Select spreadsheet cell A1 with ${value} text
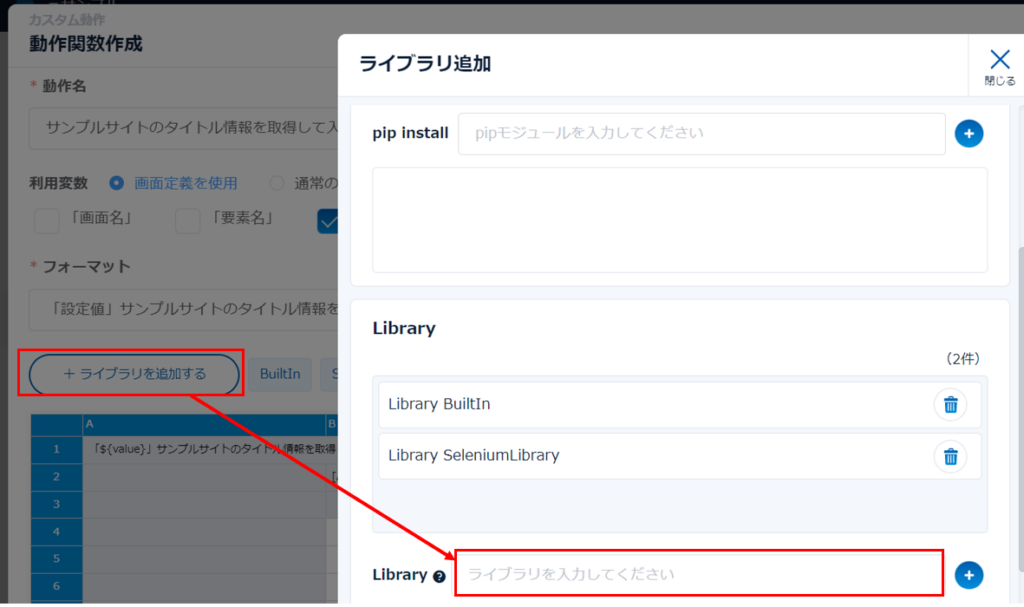This screenshot has width=1024, height=607. (x=205, y=450)
